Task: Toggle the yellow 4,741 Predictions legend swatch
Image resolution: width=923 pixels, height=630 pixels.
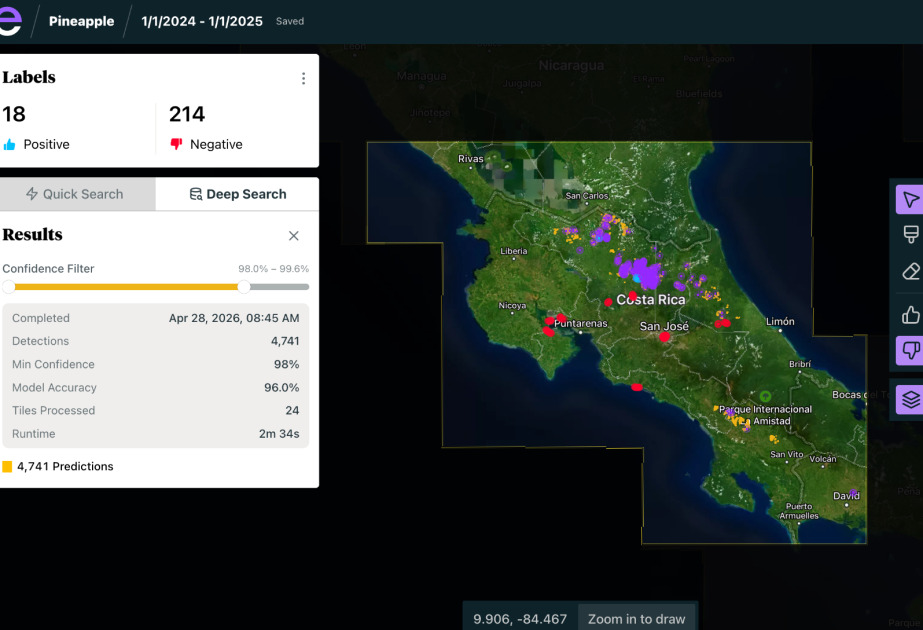Action: (x=8, y=466)
